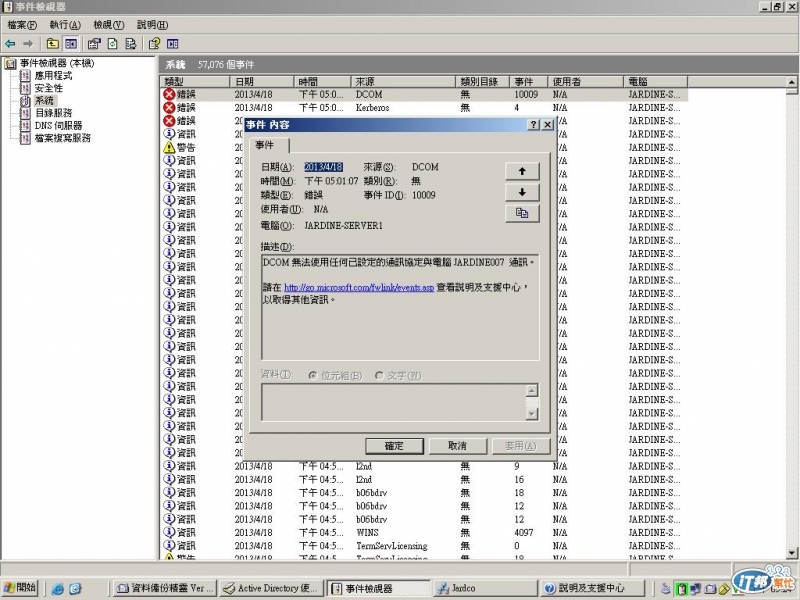Sort by 時間 column header
Viewport: 800px width, 600px height.
pyautogui.click(x=322, y=82)
